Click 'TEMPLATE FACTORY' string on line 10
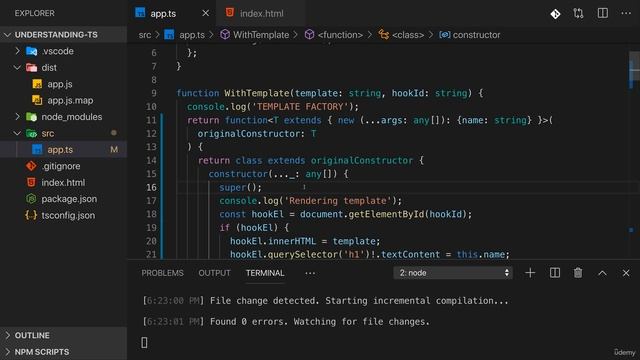Screen dimensions: 640x360 click(x=300, y=107)
